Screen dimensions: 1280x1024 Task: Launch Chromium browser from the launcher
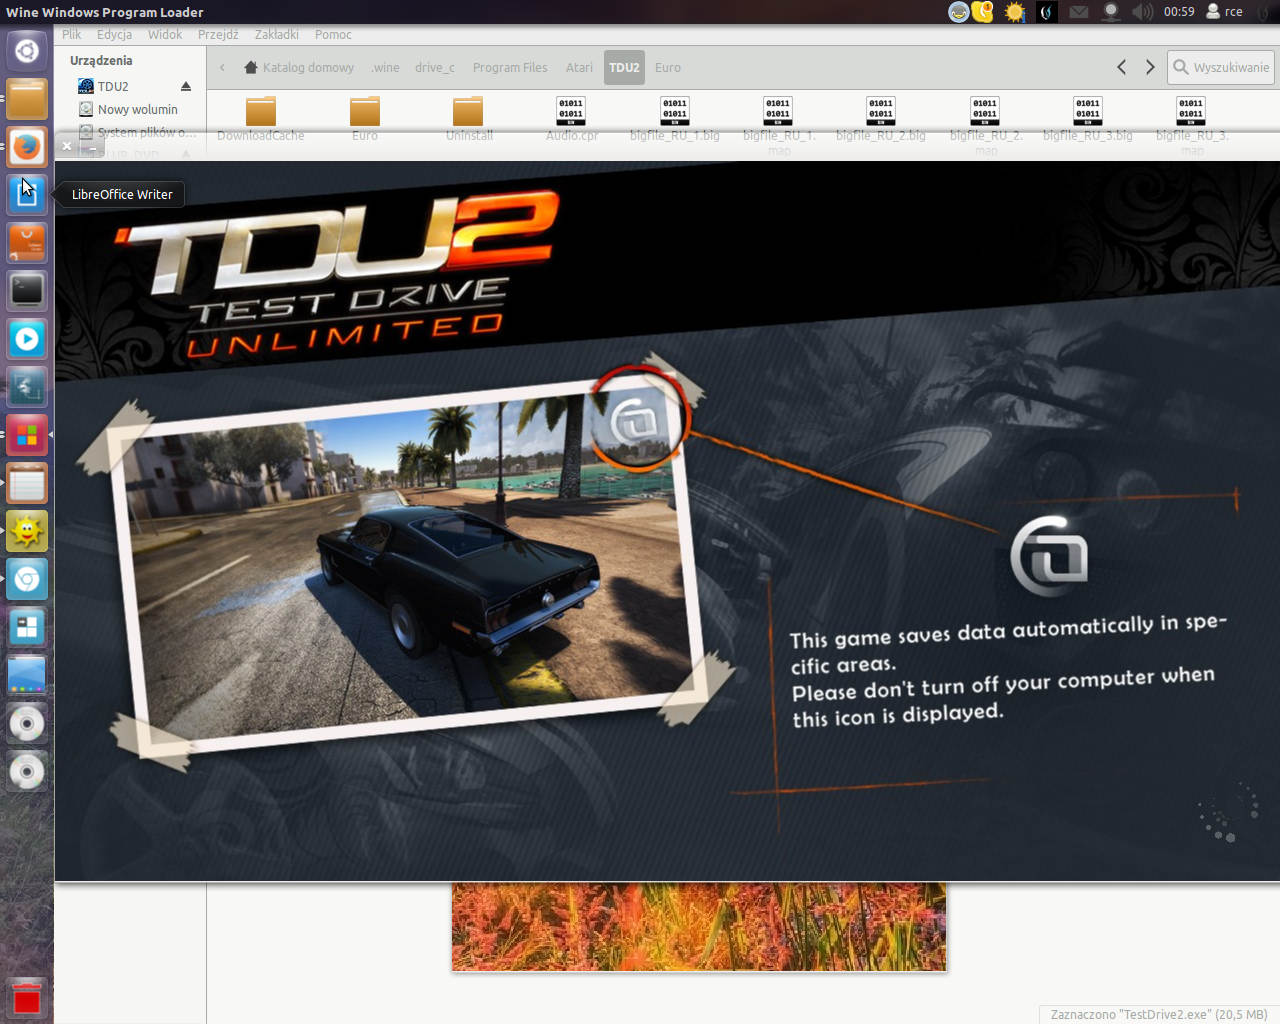pyautogui.click(x=27, y=579)
